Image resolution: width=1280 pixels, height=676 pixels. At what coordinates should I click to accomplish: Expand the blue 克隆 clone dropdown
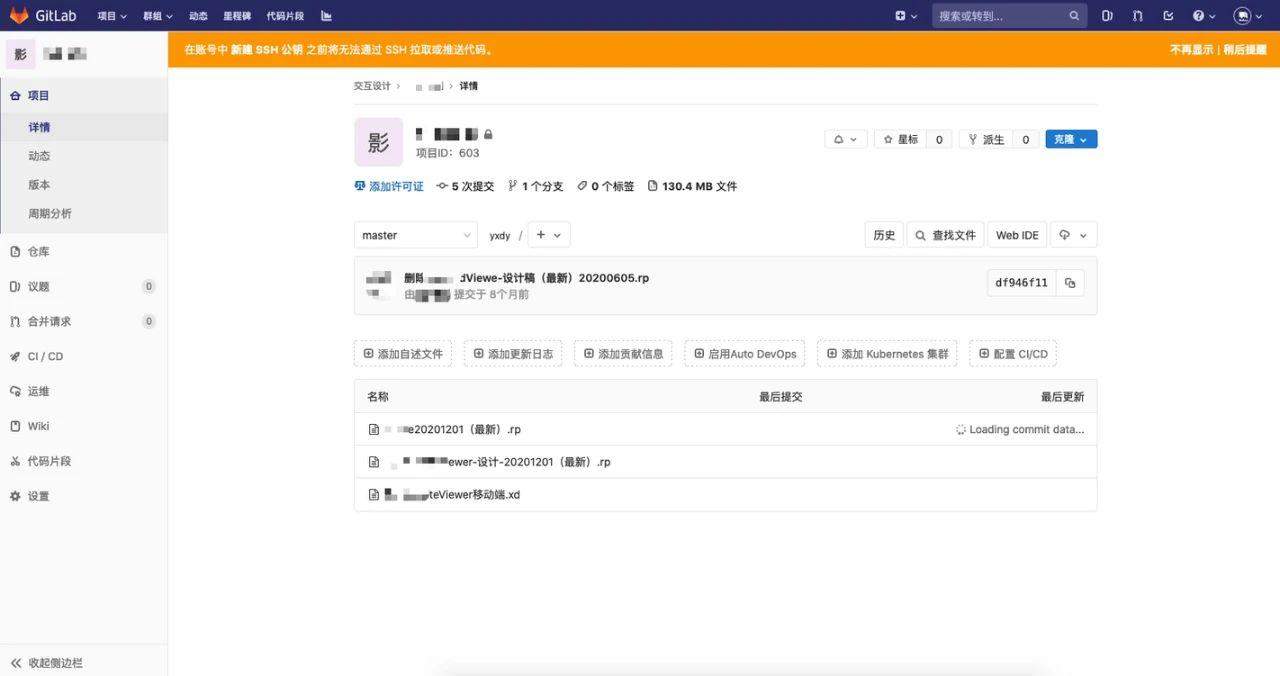(1071, 139)
